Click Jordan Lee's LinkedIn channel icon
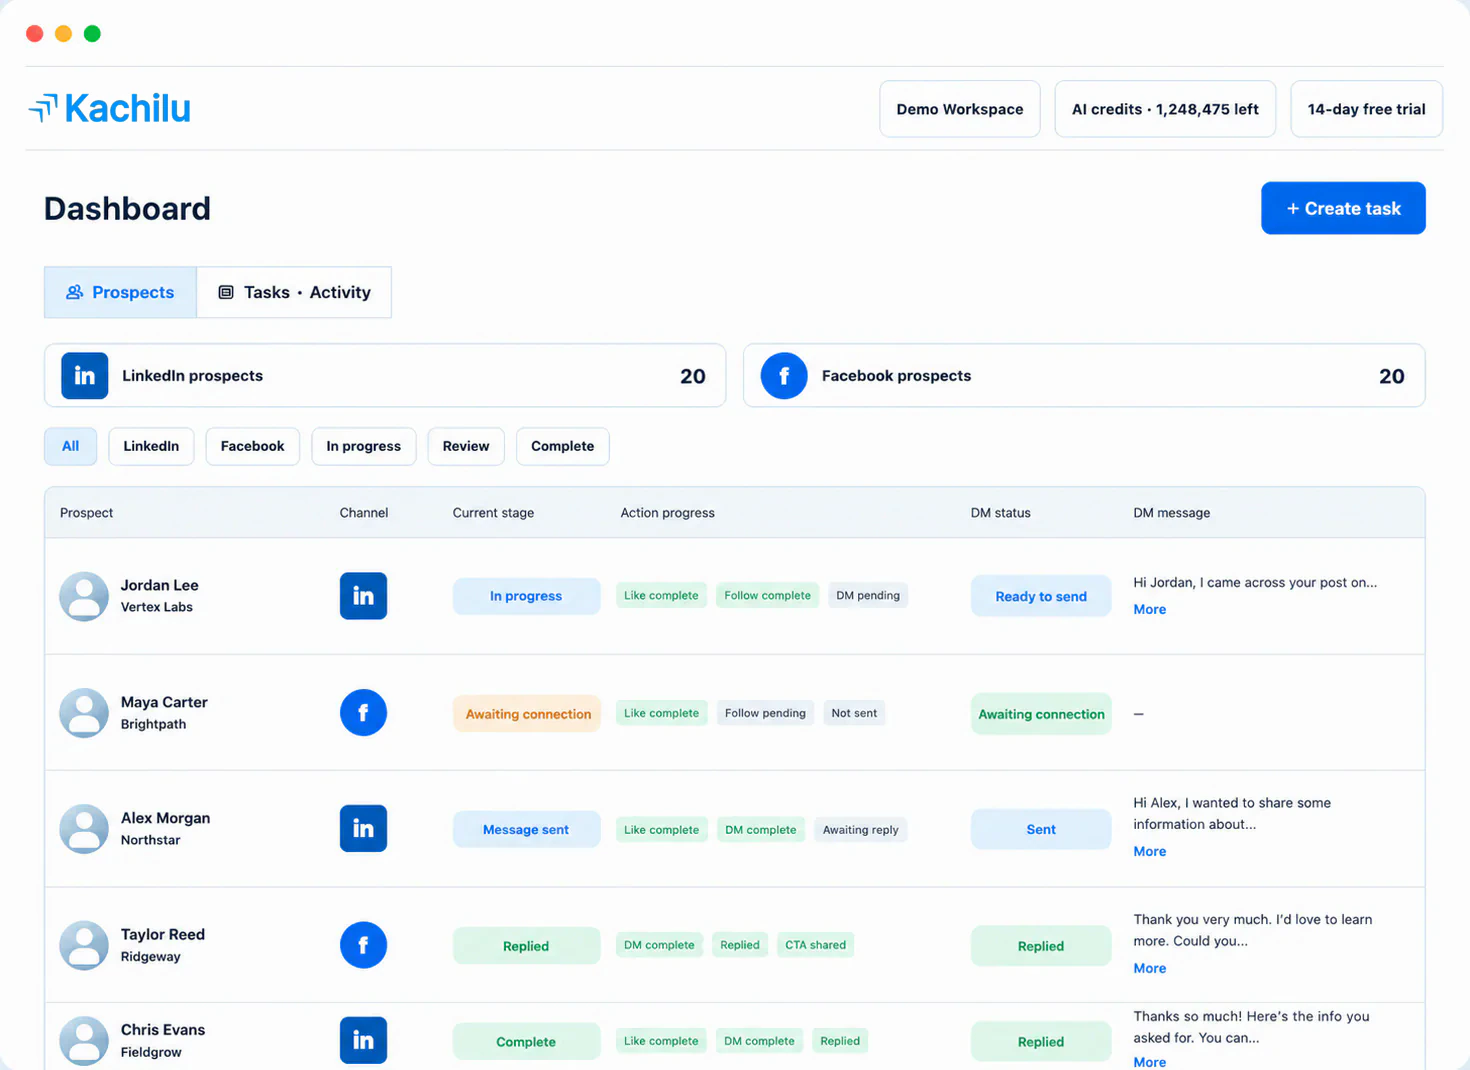 tap(363, 596)
